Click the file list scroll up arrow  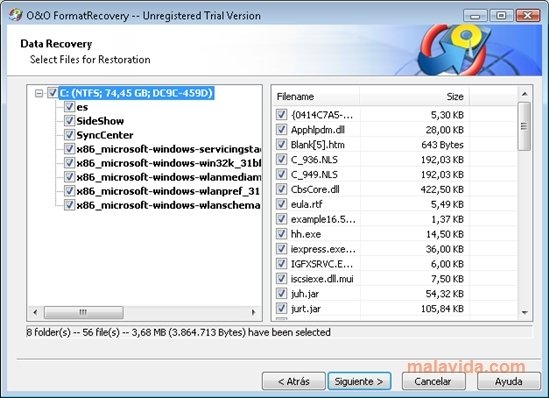[x=524, y=94]
